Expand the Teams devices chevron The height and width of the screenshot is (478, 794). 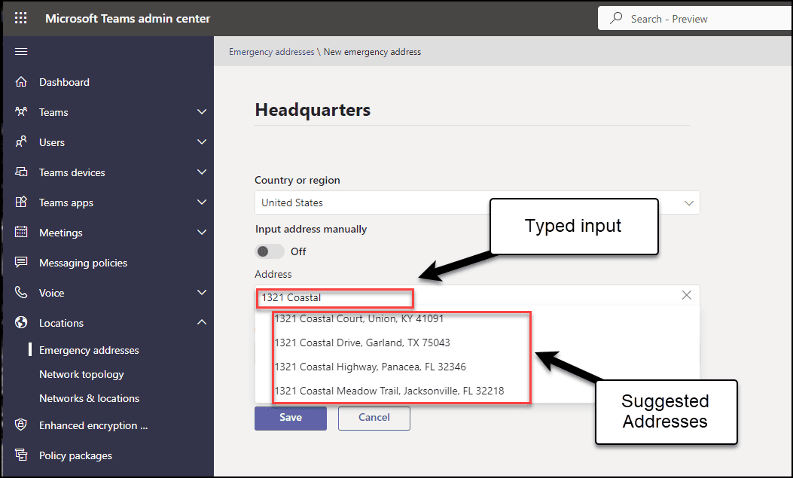[202, 172]
